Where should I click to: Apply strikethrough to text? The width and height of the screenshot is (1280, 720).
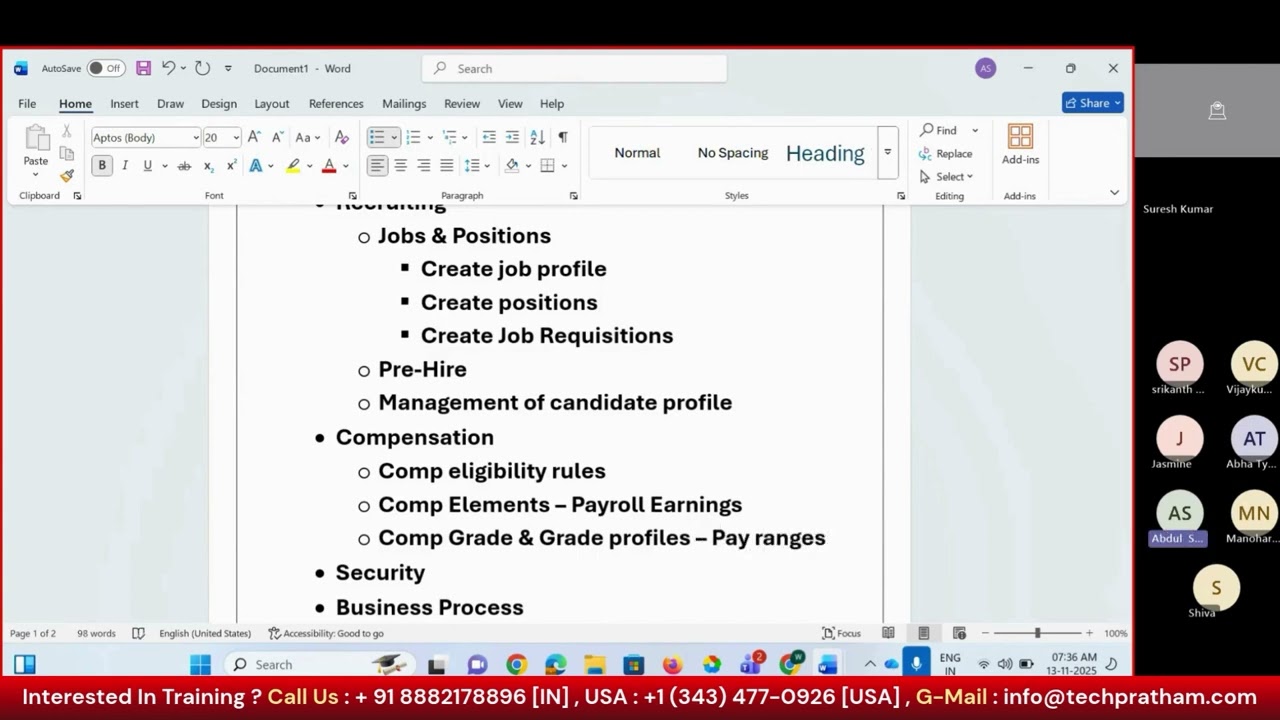(184, 166)
